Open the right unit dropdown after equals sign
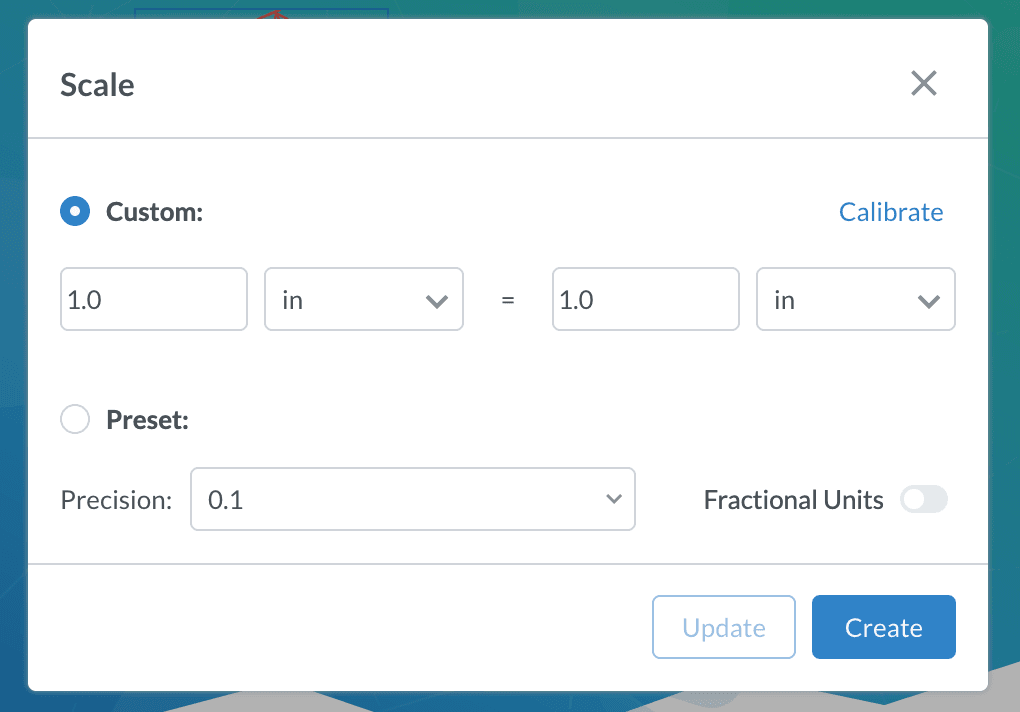The image size is (1020, 712). click(855, 299)
